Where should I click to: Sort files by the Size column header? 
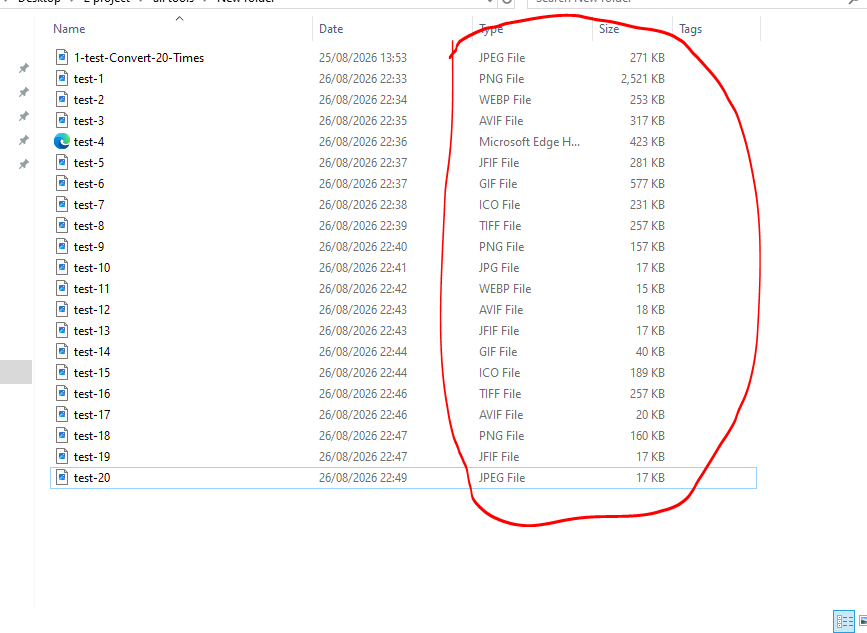click(609, 29)
